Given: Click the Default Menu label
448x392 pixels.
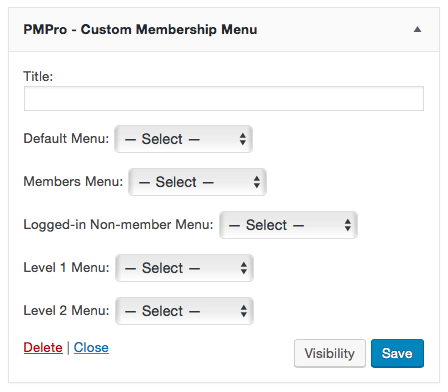Looking at the screenshot, I should pyautogui.click(x=66, y=139).
